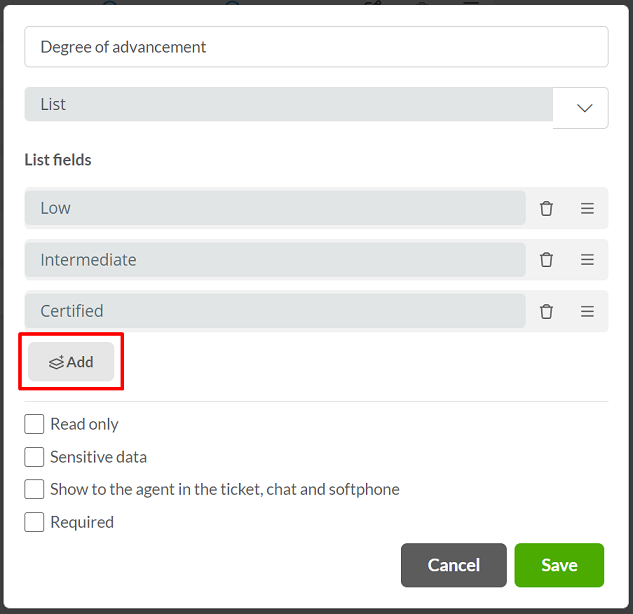Click the layers icon on Add button
The height and width of the screenshot is (614, 633).
point(57,362)
